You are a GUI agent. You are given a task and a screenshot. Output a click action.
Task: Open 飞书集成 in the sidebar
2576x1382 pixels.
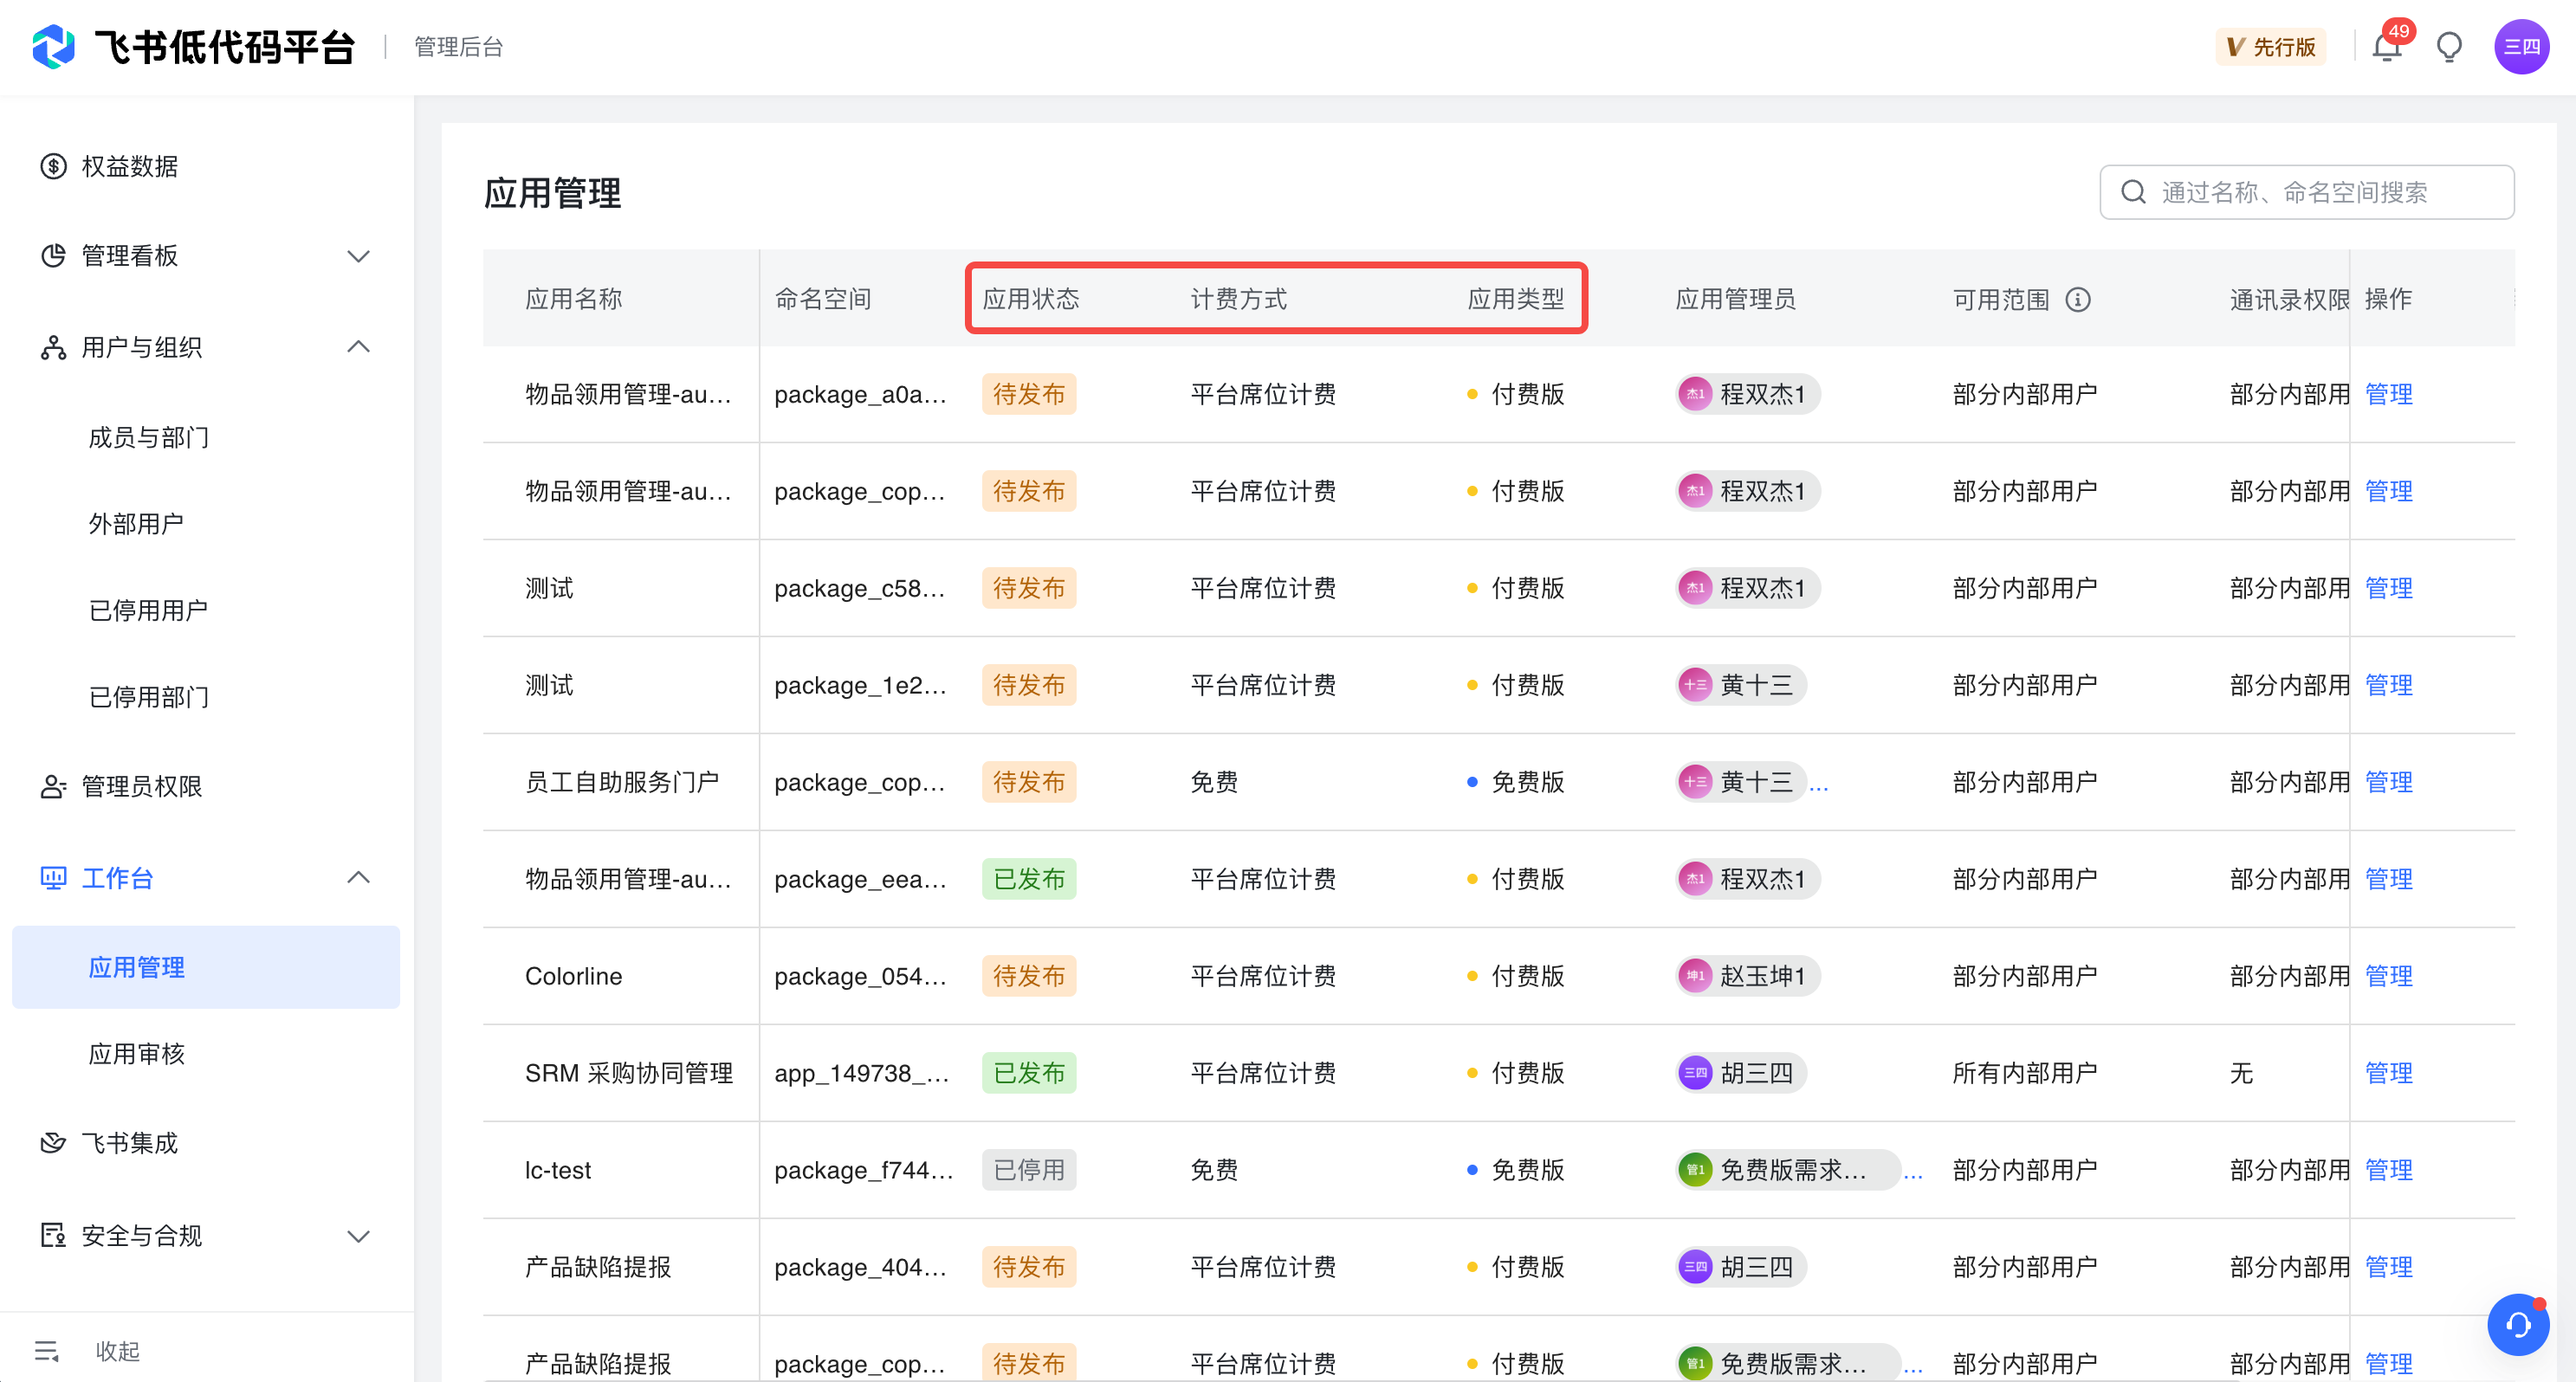tap(130, 1143)
